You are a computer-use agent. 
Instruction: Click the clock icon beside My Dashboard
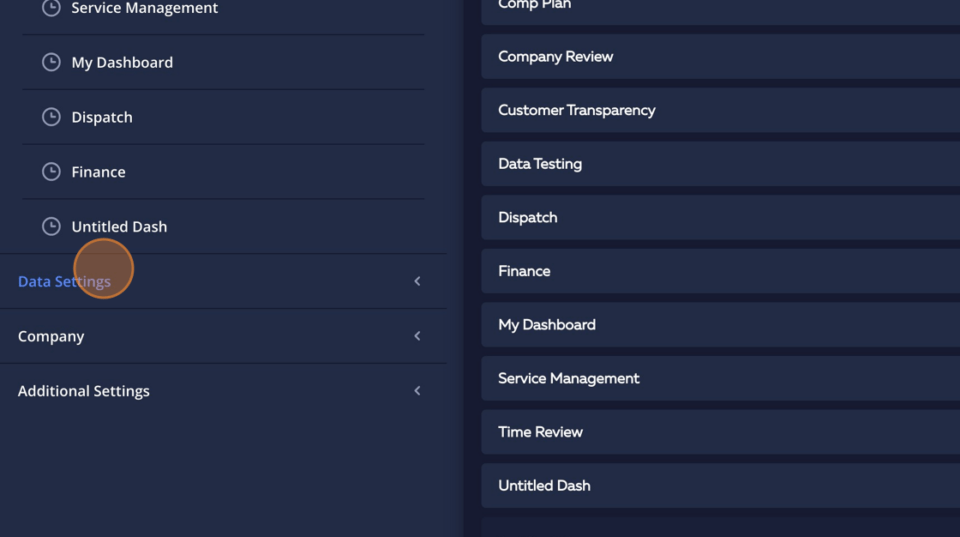pyautogui.click(x=51, y=62)
